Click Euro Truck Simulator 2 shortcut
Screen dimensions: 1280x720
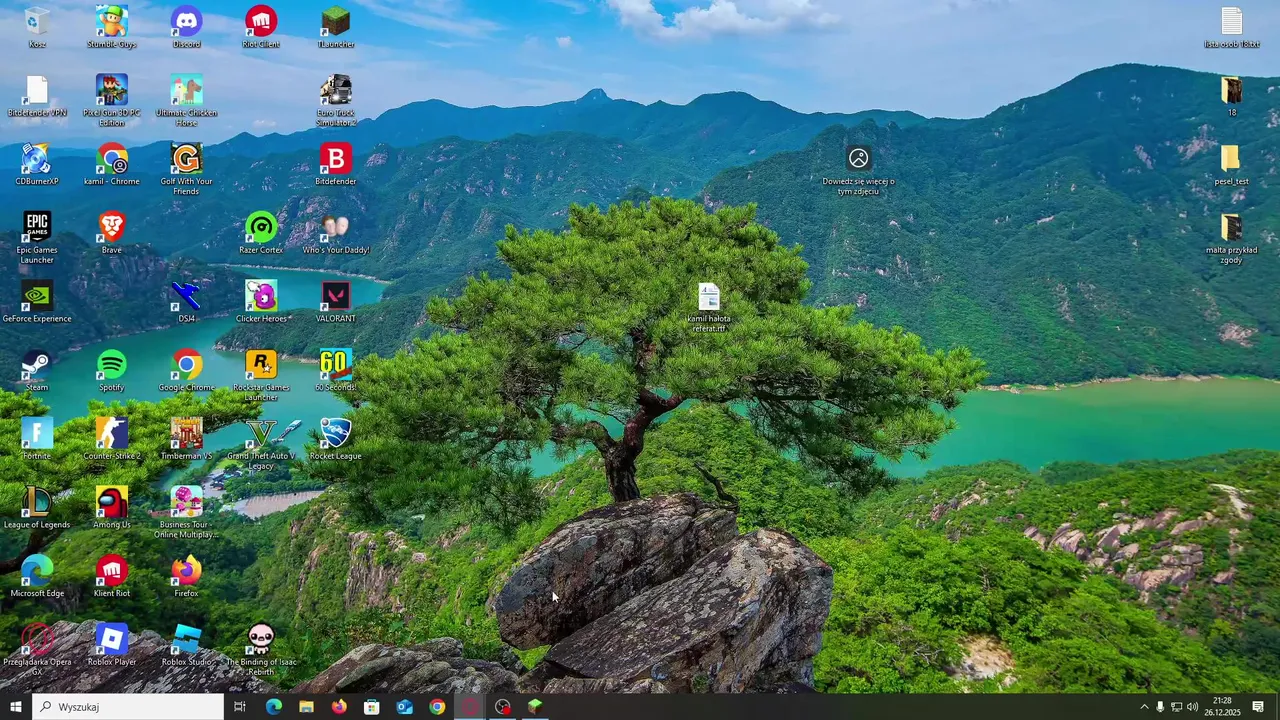pos(336,100)
